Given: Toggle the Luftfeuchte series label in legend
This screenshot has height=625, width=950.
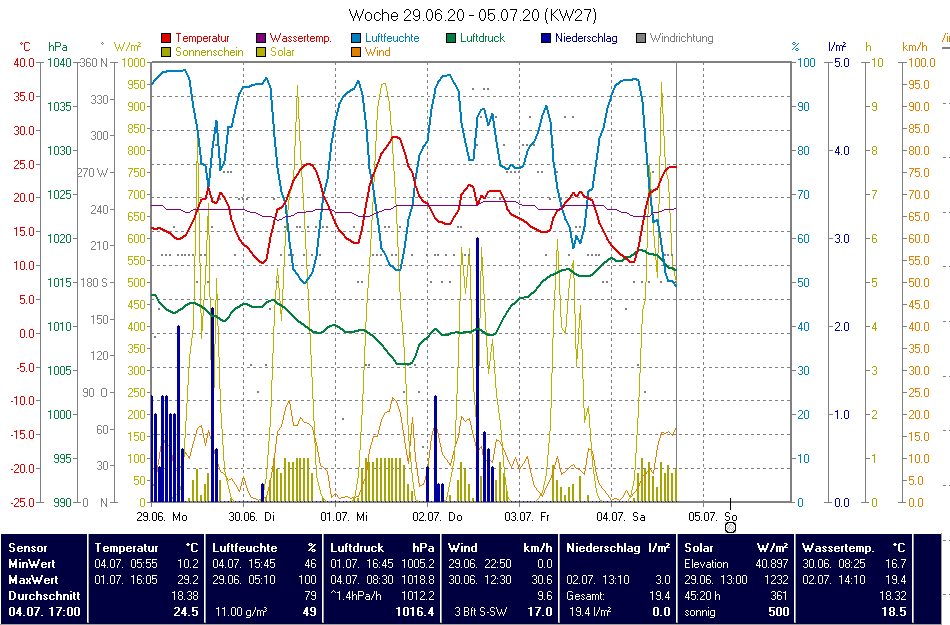Looking at the screenshot, I should pos(392,39).
